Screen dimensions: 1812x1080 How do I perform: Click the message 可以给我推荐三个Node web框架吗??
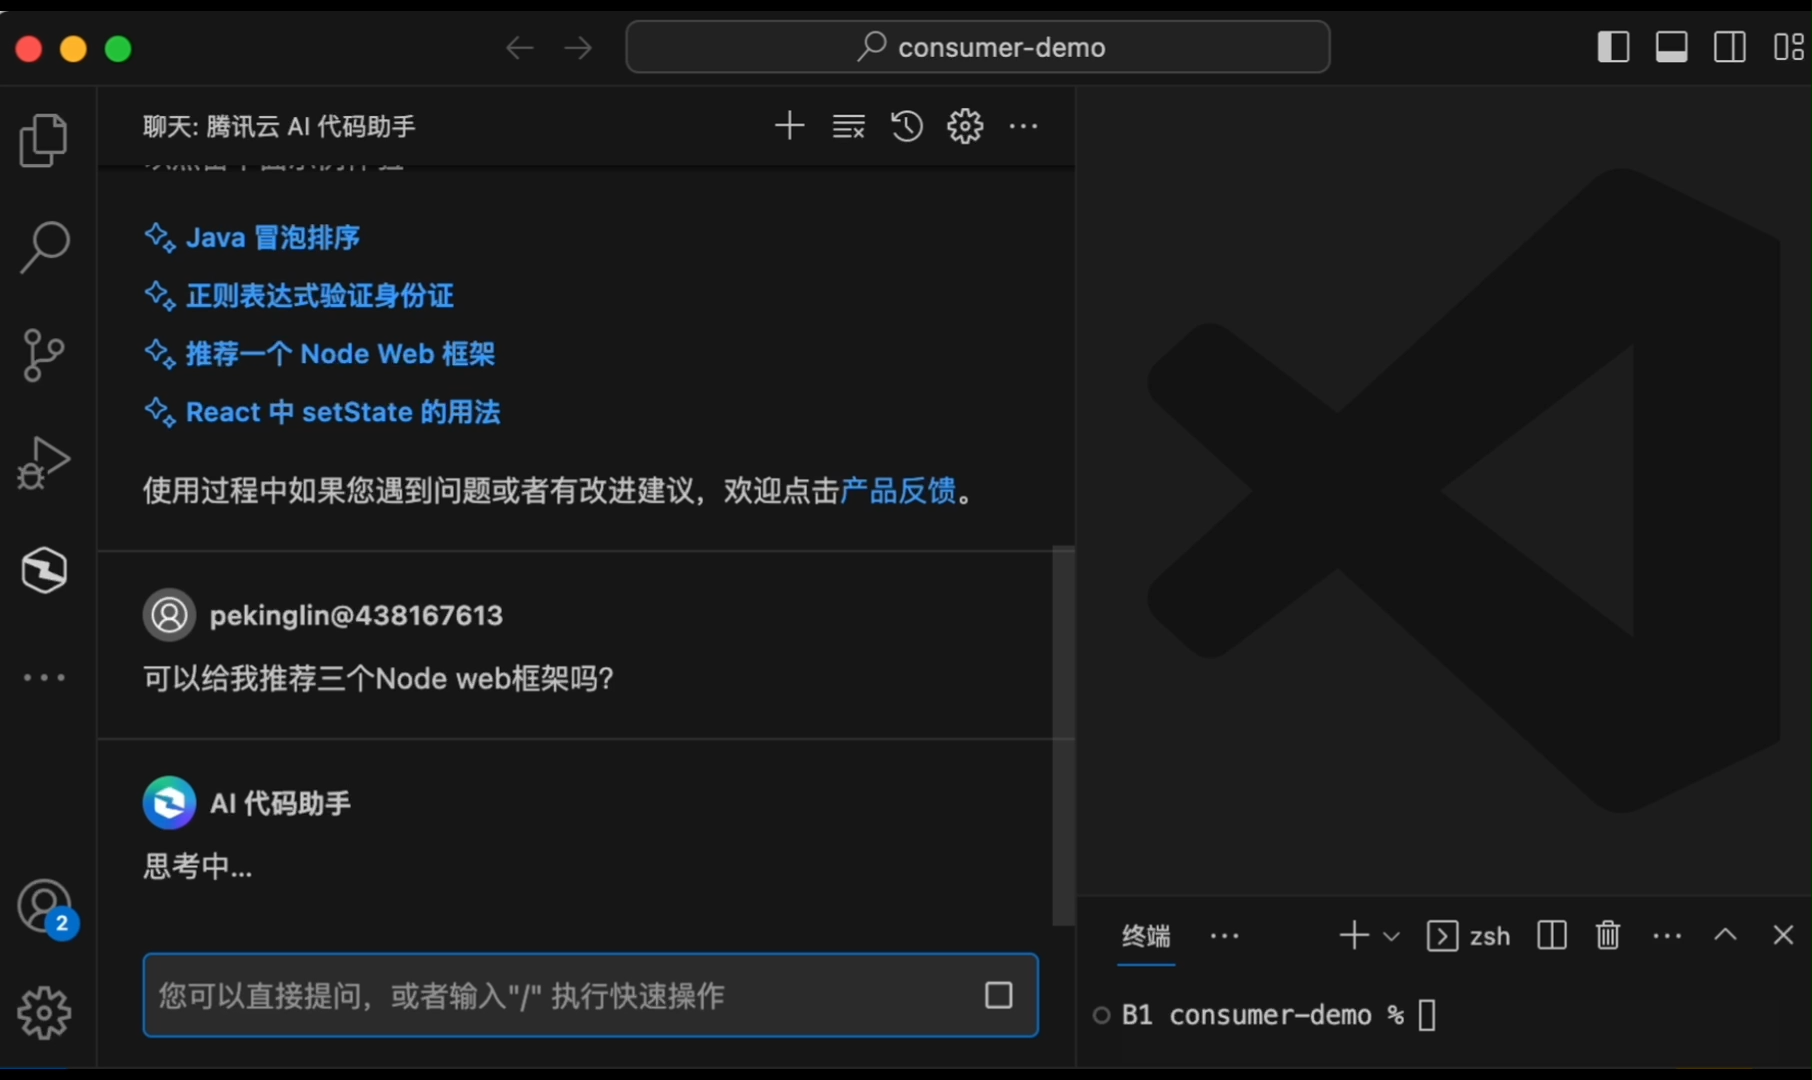(x=378, y=679)
